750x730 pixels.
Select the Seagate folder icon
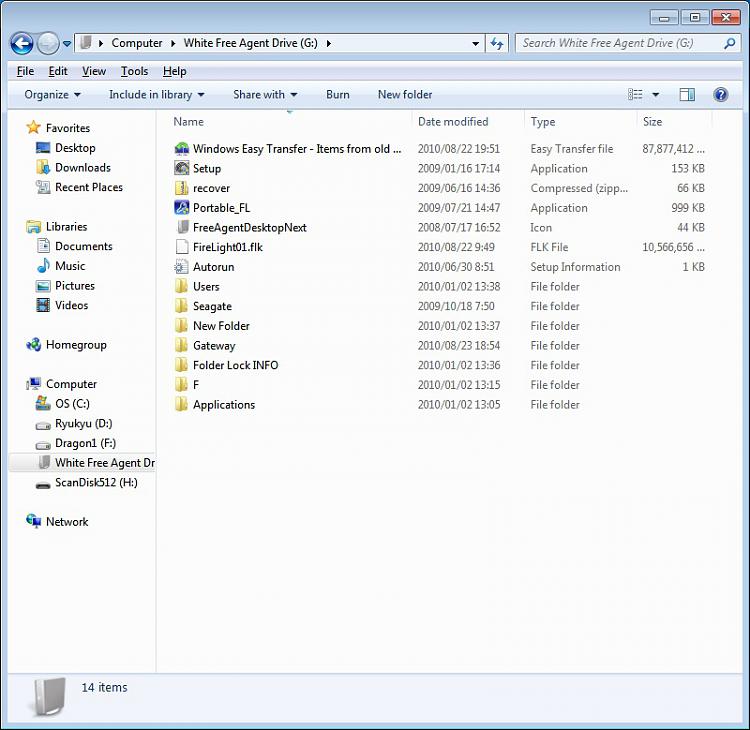click(181, 306)
